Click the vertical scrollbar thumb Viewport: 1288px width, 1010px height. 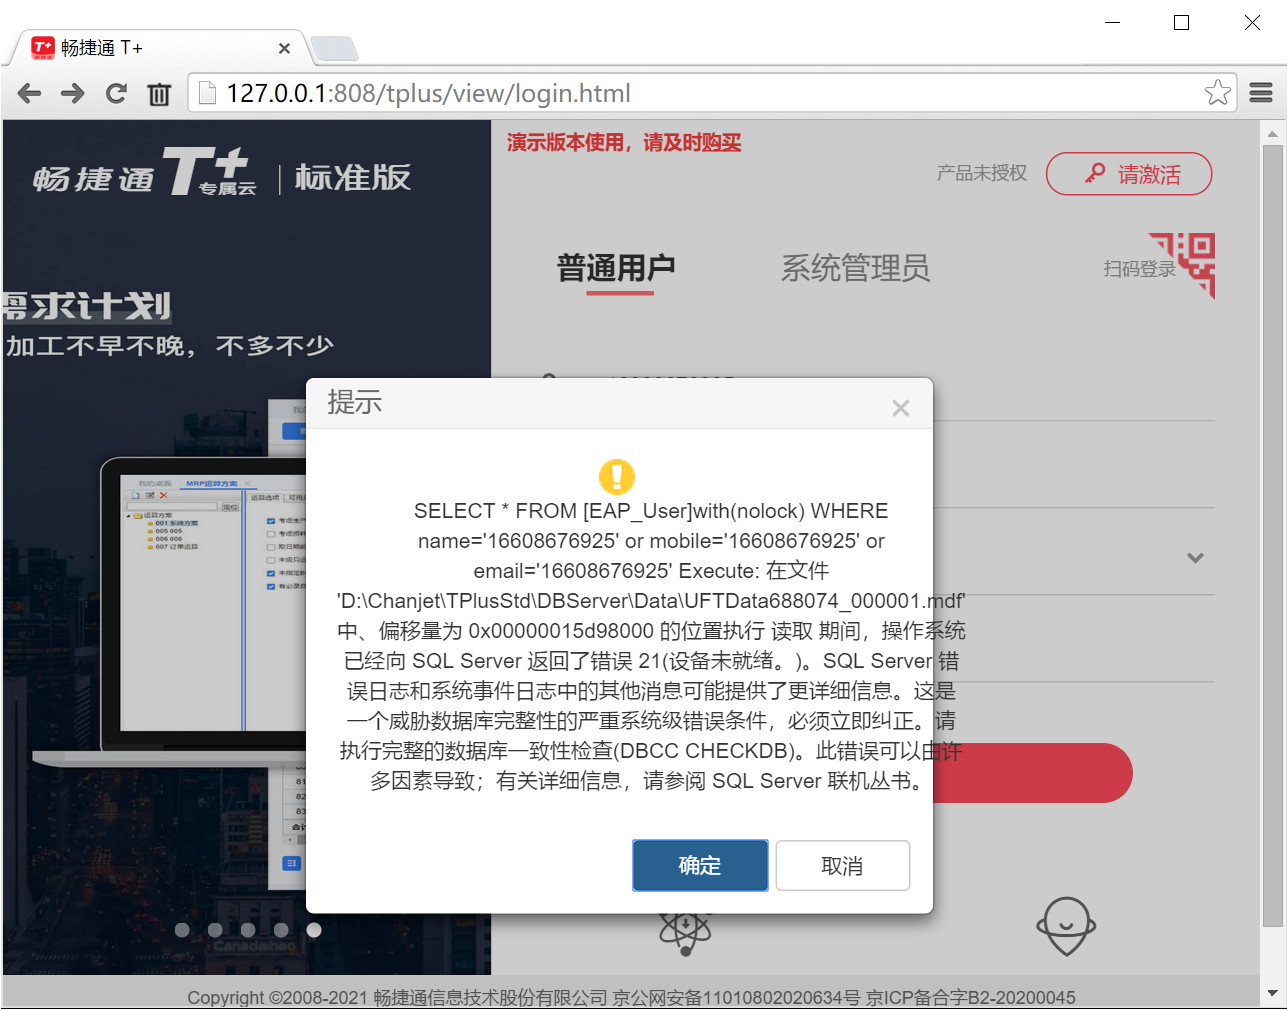tap(1272, 535)
